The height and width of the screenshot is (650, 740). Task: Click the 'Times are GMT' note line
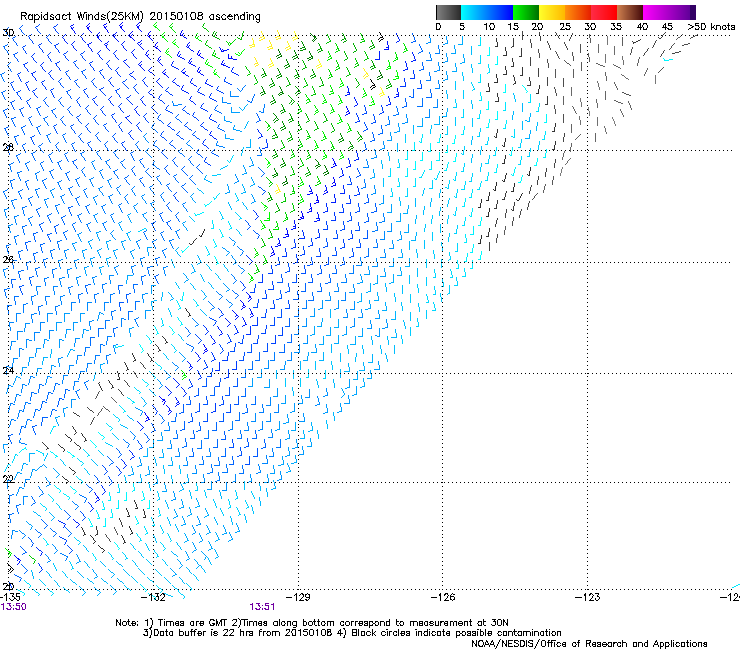point(312,623)
